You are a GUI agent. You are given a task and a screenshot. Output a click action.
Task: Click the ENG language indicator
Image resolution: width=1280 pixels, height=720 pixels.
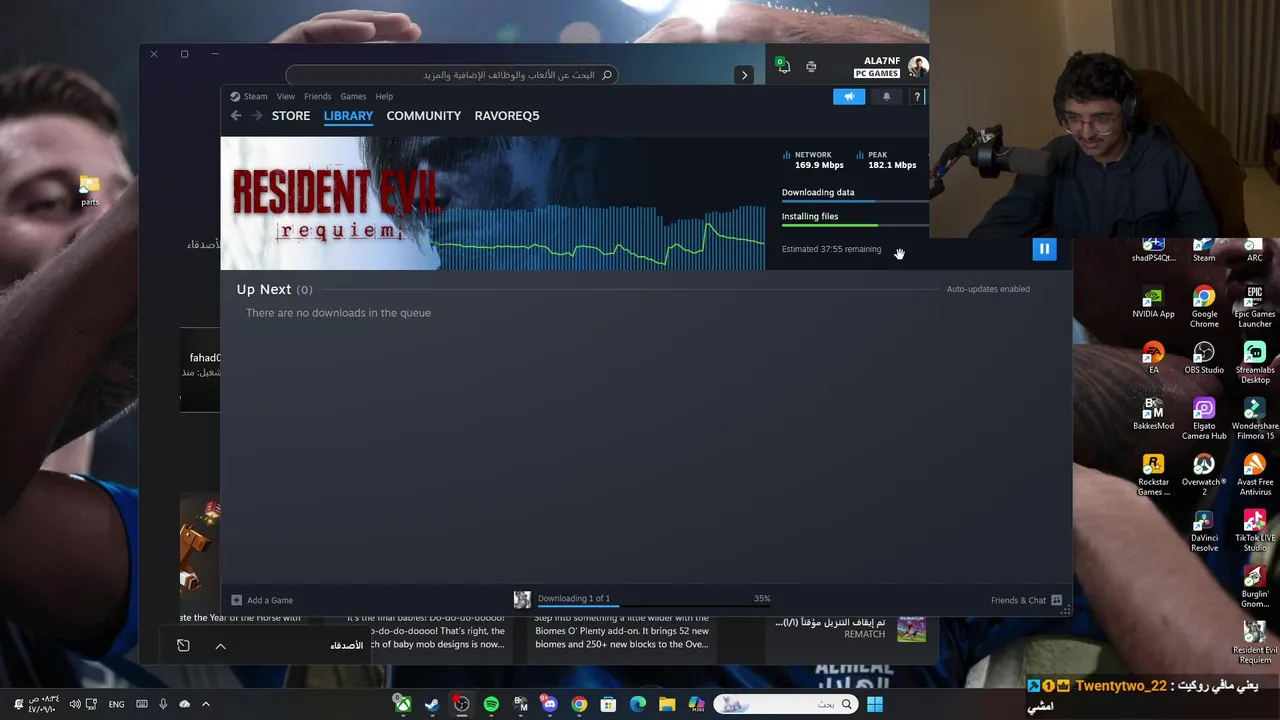click(117, 705)
